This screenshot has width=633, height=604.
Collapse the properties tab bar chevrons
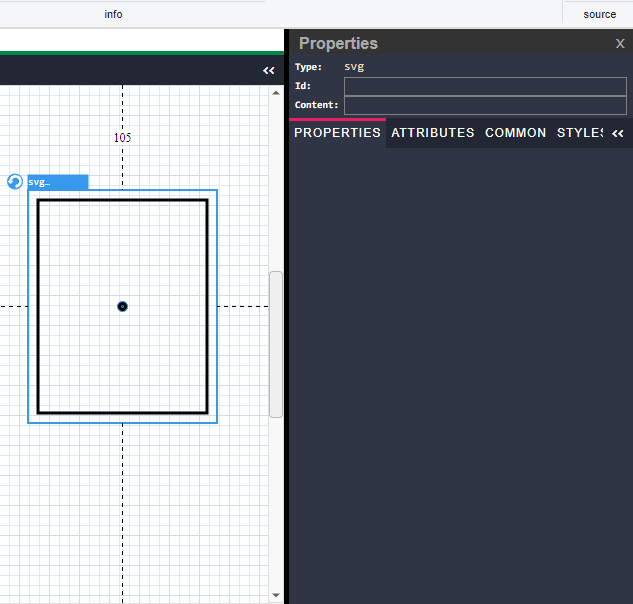pos(618,133)
